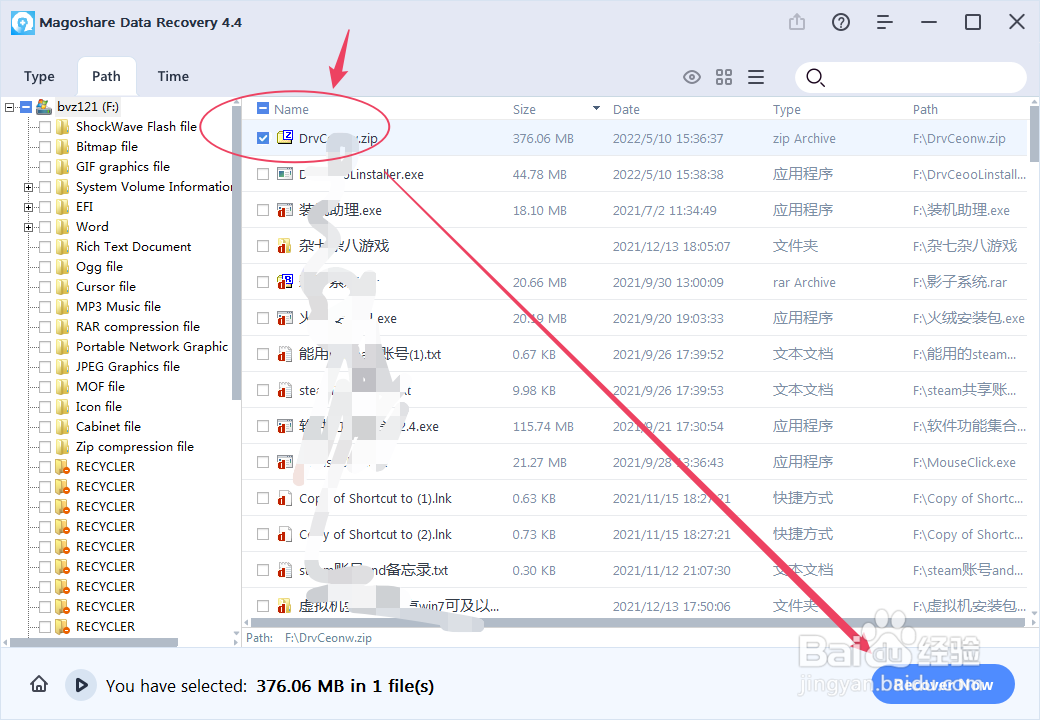Toggle the bvz121 (F:) drive checkbox
This screenshot has height=720, width=1040.
(x=26, y=107)
